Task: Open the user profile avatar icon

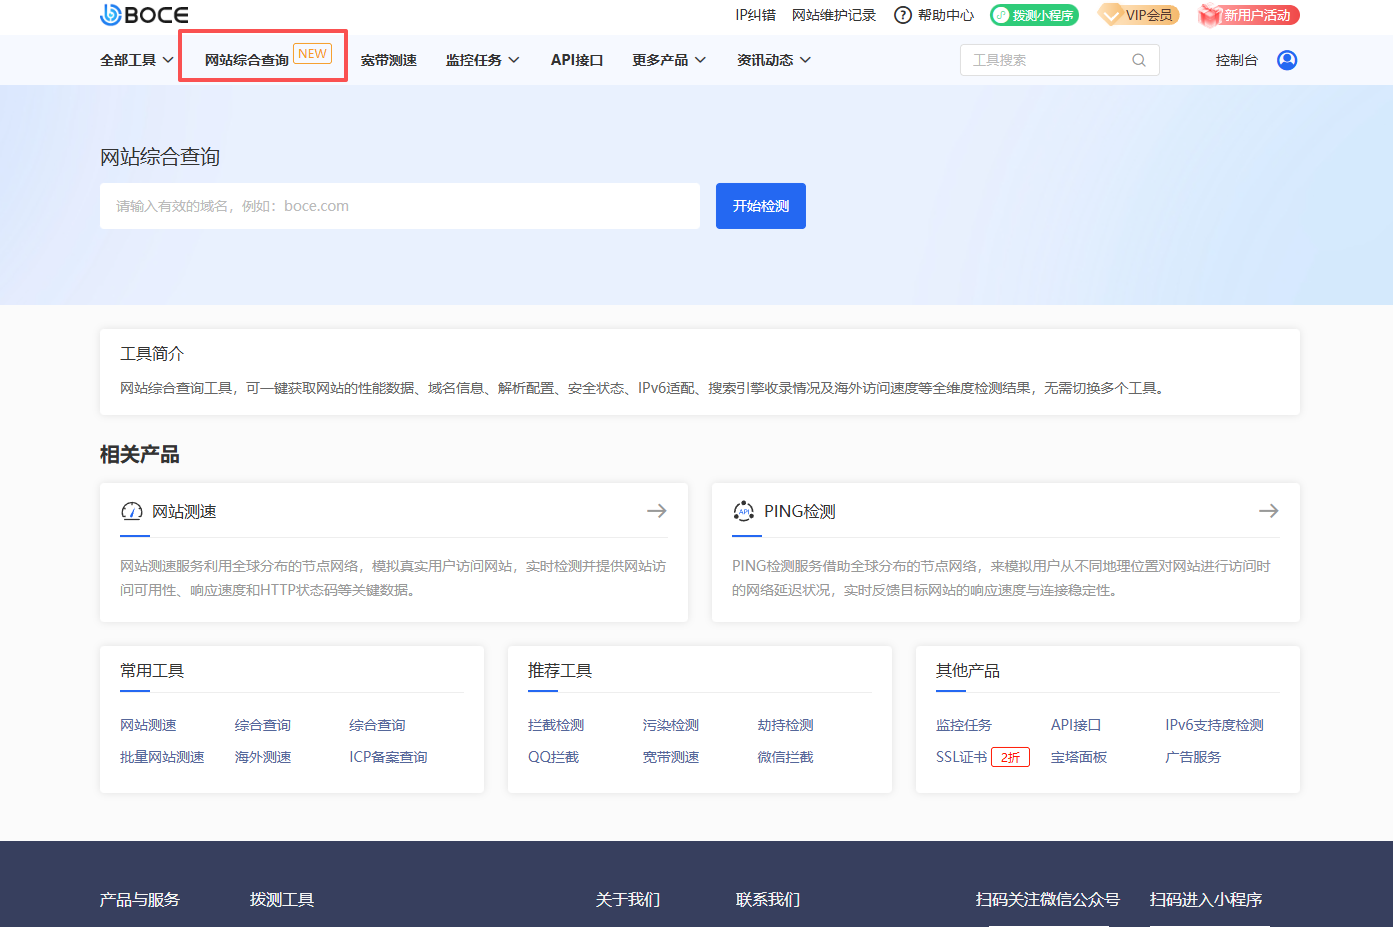Action: [1287, 60]
